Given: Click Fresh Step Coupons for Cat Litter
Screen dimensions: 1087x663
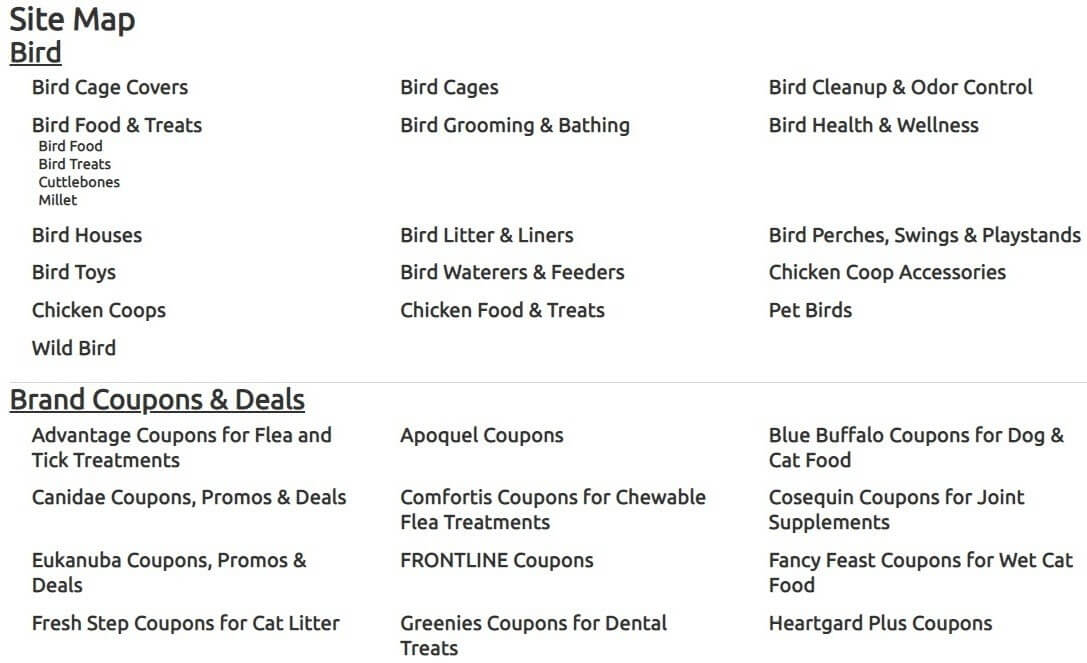Looking at the screenshot, I should coord(186,623).
